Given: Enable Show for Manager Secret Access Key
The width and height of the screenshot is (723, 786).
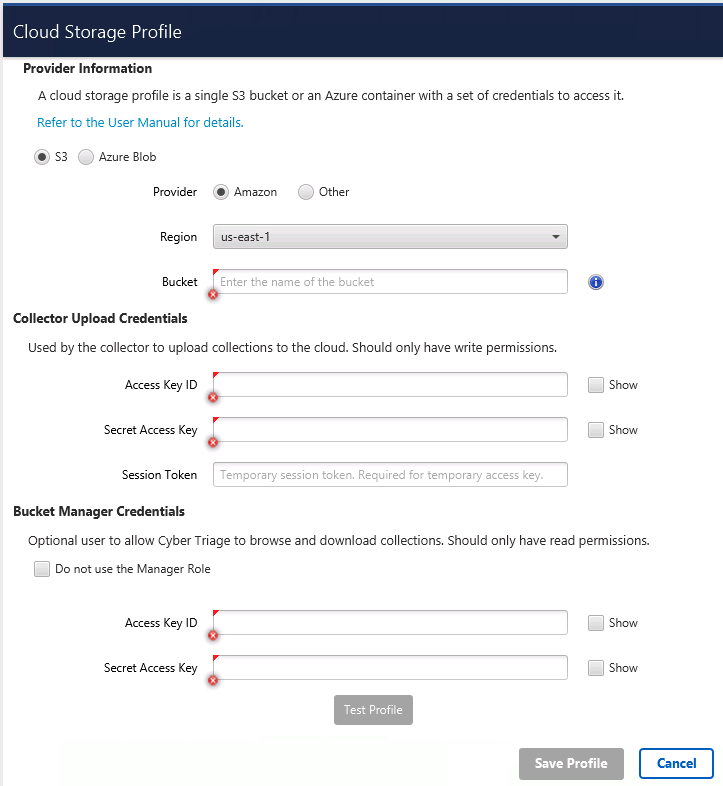Looking at the screenshot, I should (x=596, y=668).
